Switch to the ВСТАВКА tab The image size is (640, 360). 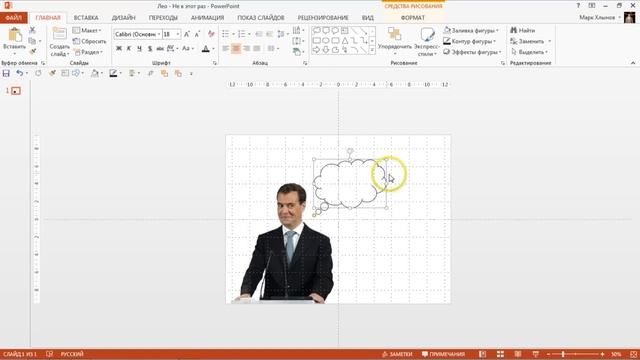(x=86, y=18)
